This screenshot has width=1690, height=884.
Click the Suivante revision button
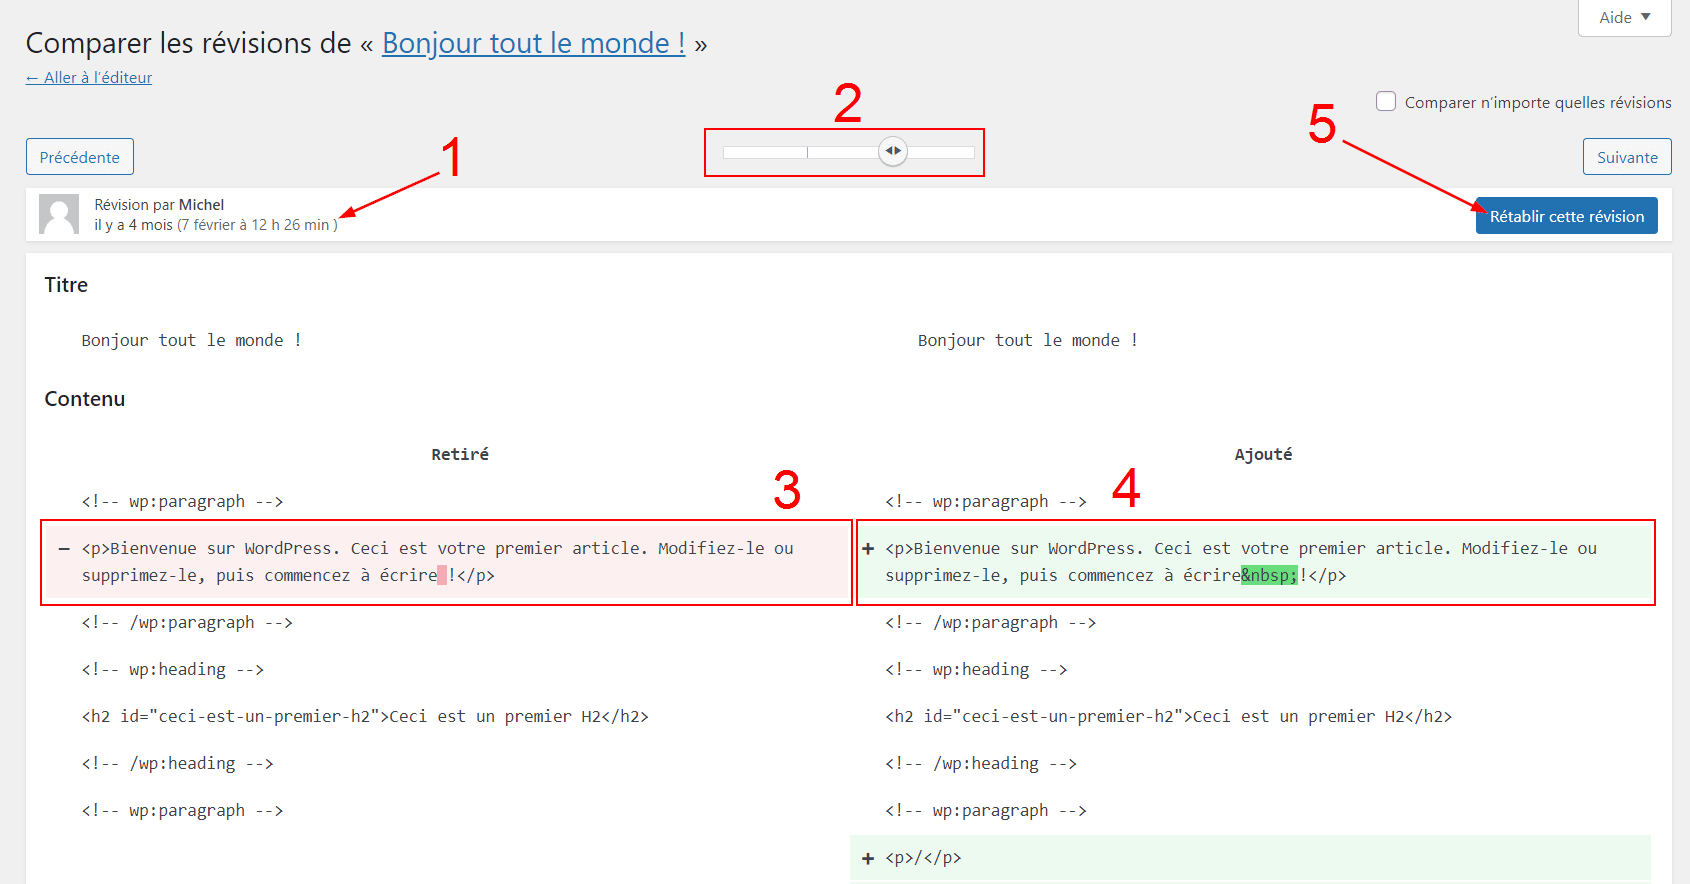click(1627, 157)
